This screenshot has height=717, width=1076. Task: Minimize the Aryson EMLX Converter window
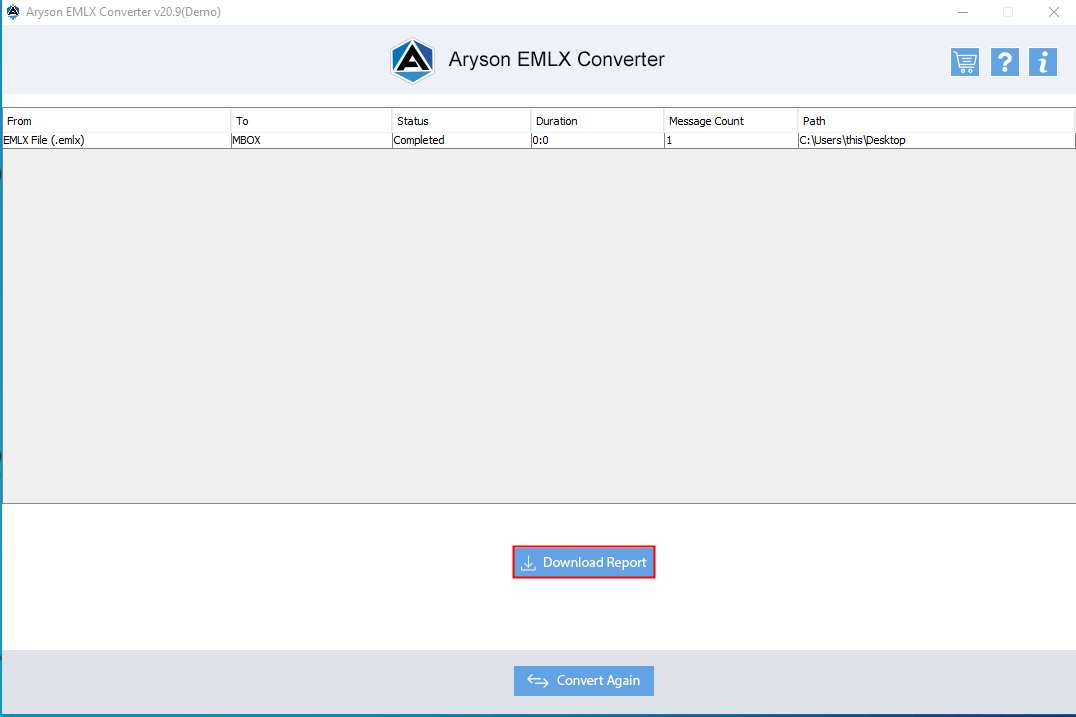coord(963,12)
